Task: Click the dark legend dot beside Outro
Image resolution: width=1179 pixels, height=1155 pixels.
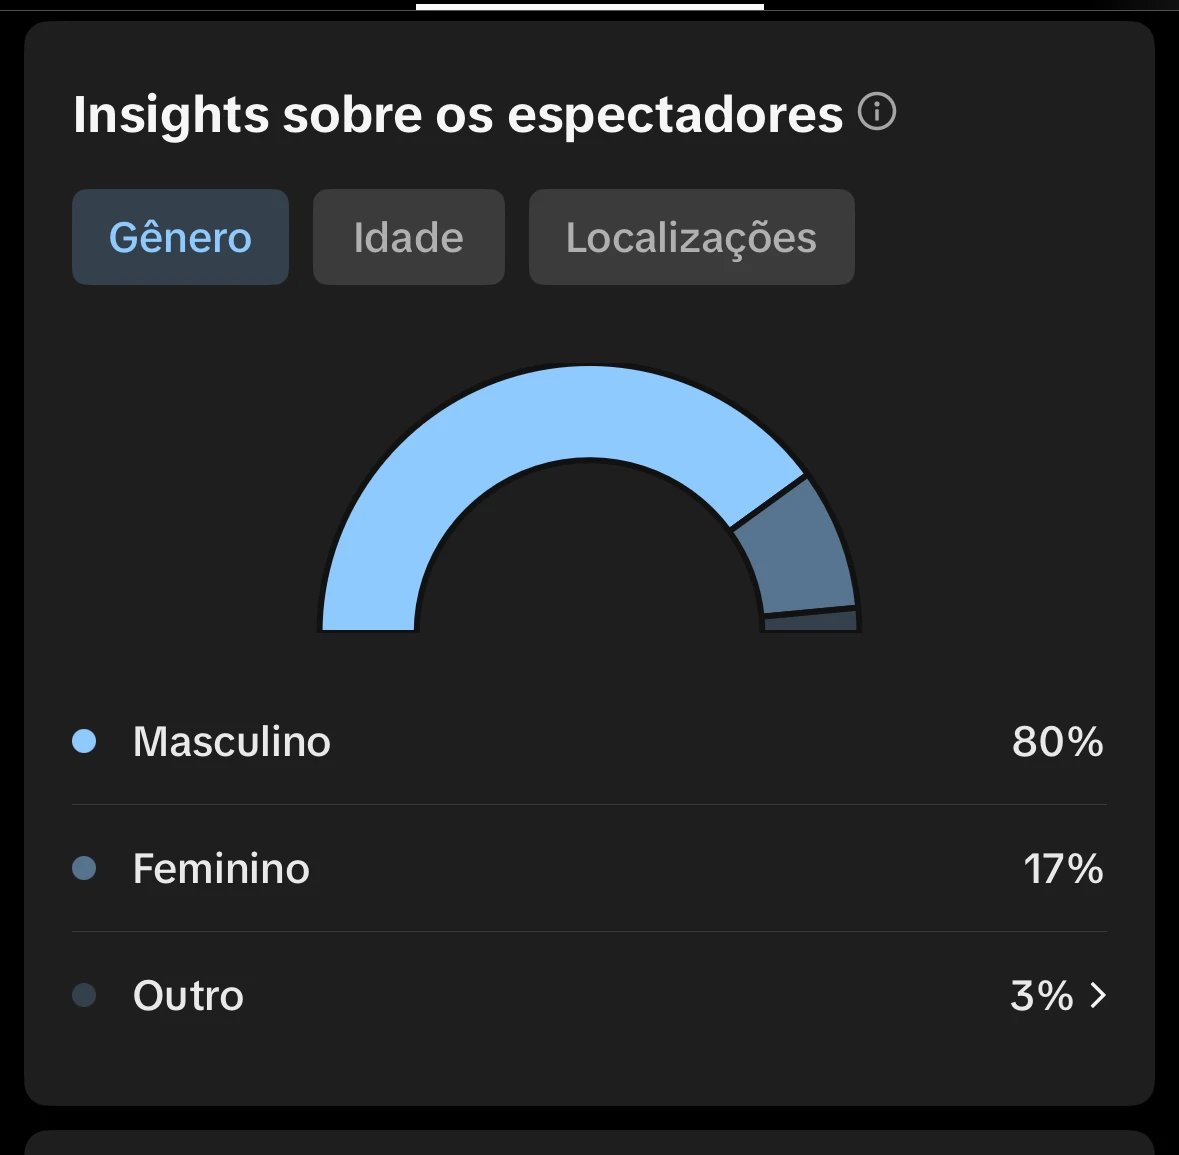Action: (x=84, y=995)
